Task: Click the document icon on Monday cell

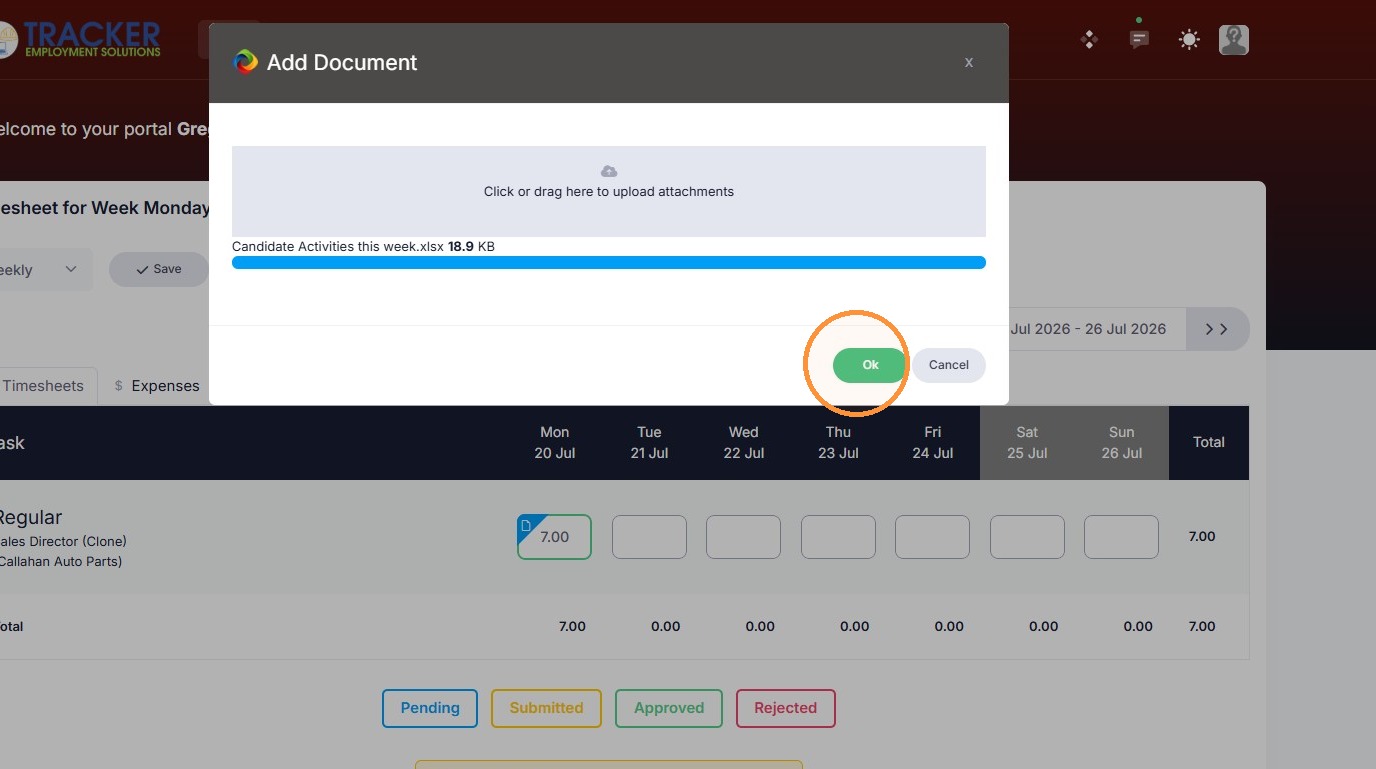Action: click(526, 525)
